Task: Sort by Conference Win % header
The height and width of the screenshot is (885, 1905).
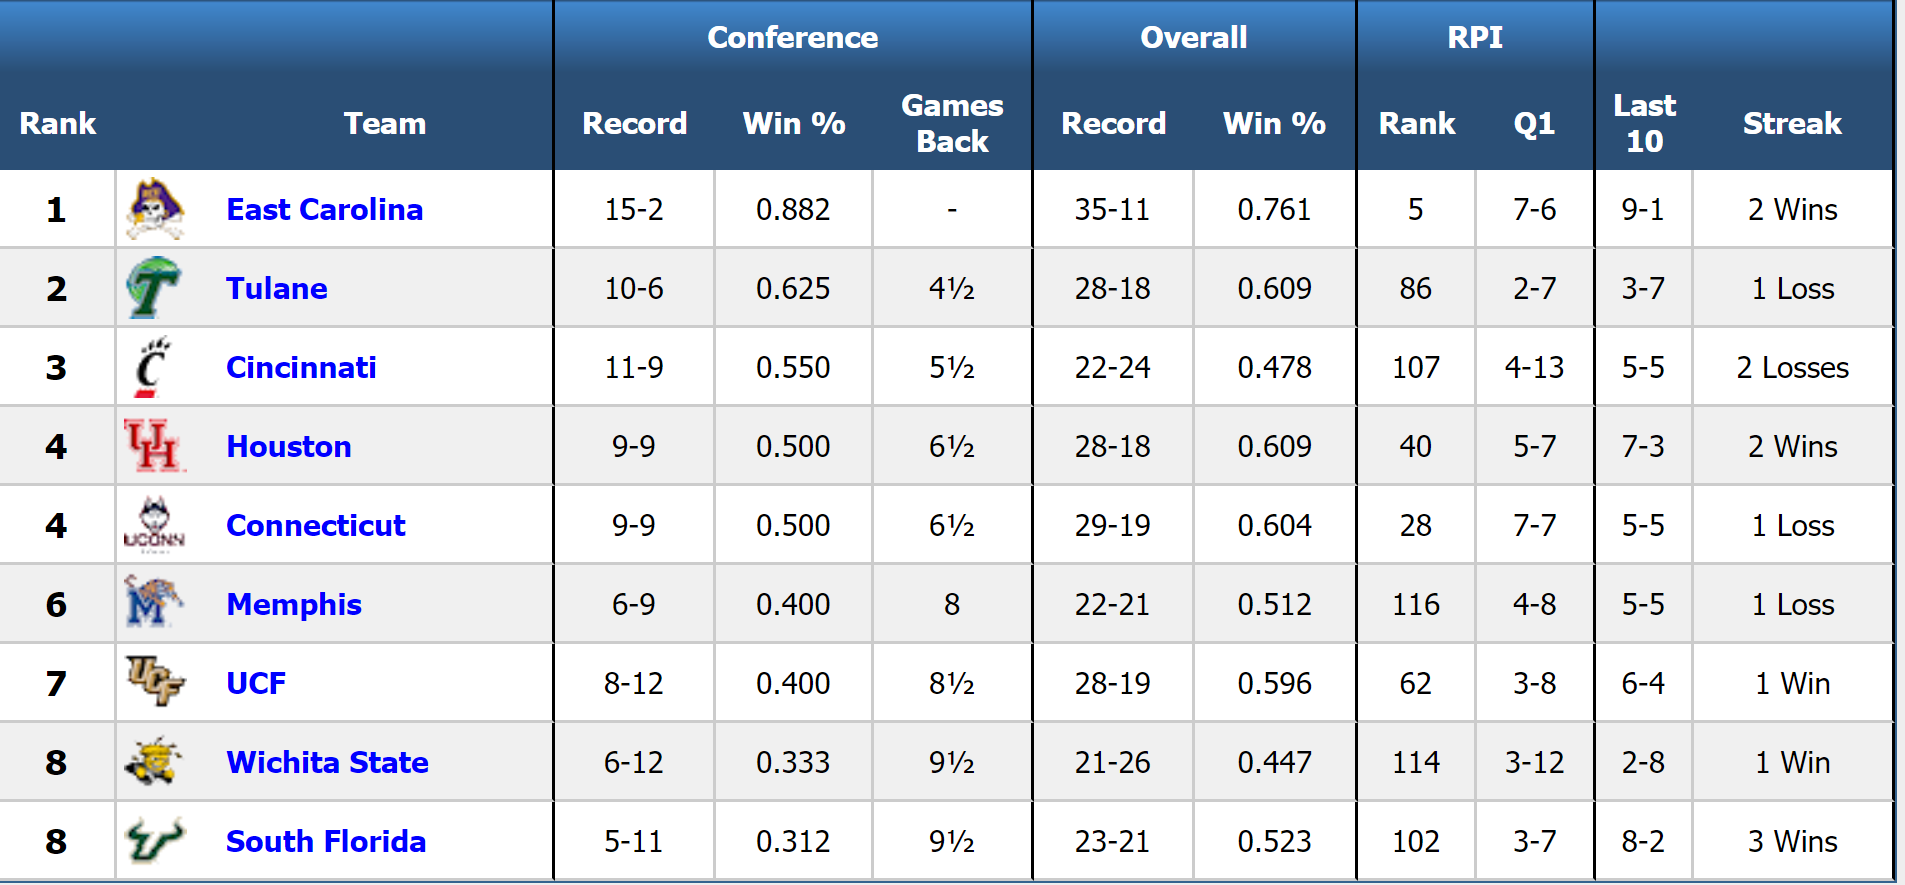Action: click(x=794, y=123)
